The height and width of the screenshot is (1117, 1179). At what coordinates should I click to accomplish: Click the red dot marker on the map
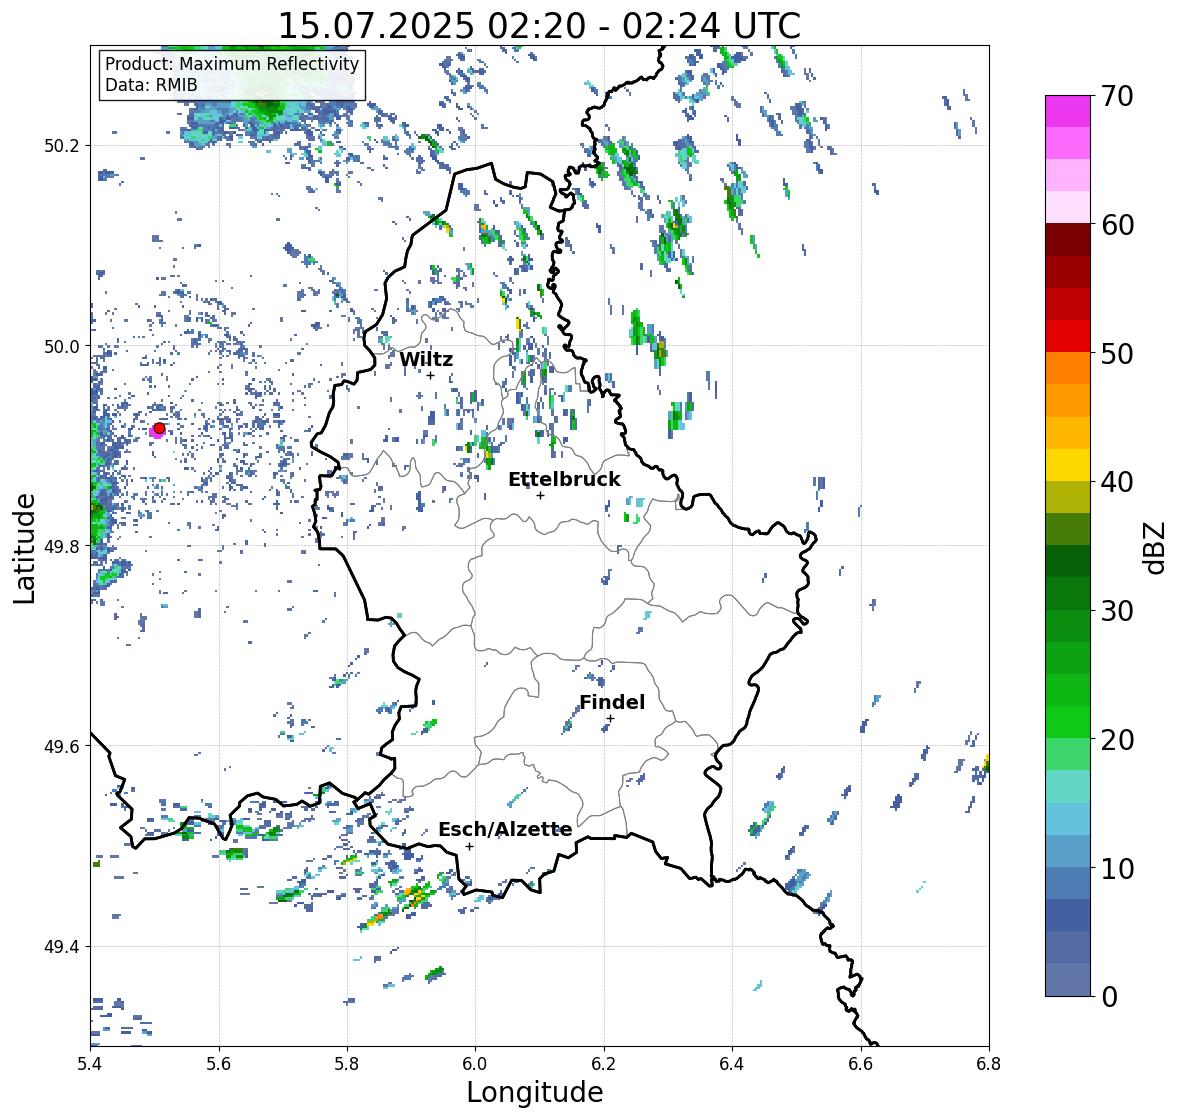coord(159,428)
